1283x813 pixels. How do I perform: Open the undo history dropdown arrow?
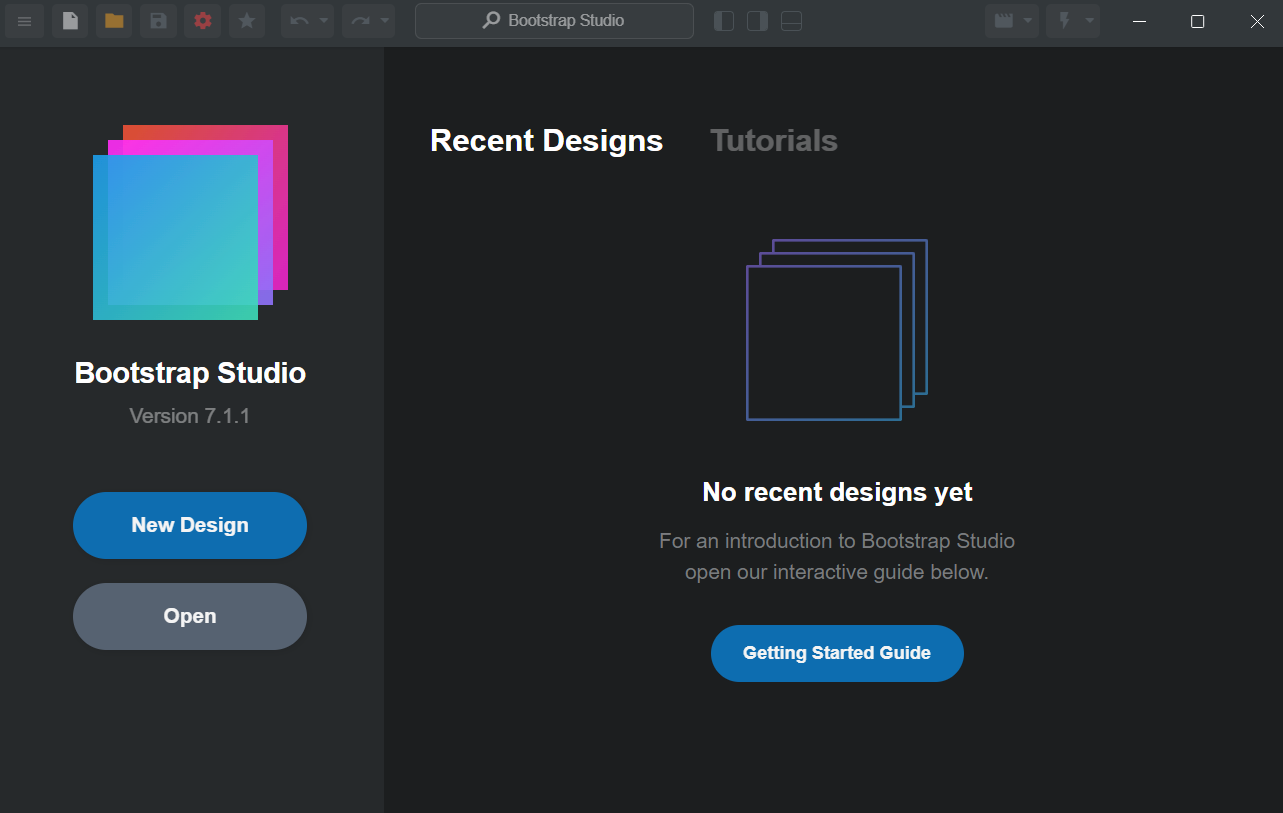pyautogui.click(x=324, y=21)
